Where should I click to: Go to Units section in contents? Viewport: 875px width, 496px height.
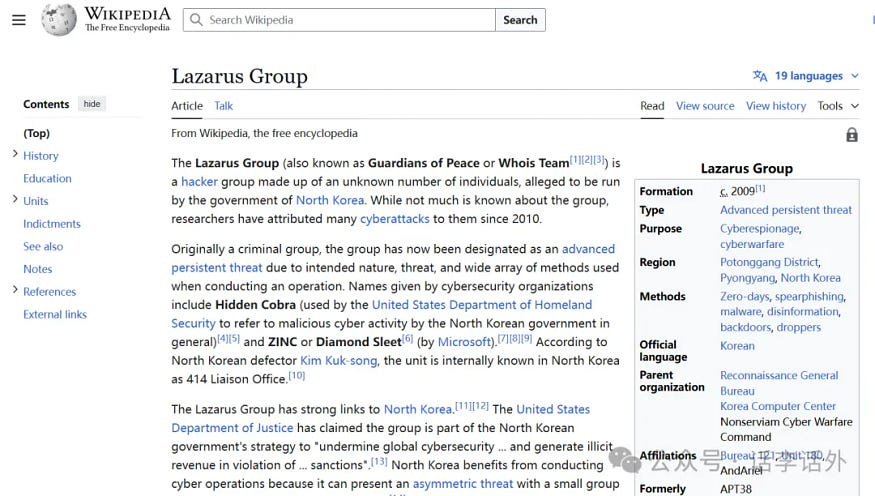[36, 201]
